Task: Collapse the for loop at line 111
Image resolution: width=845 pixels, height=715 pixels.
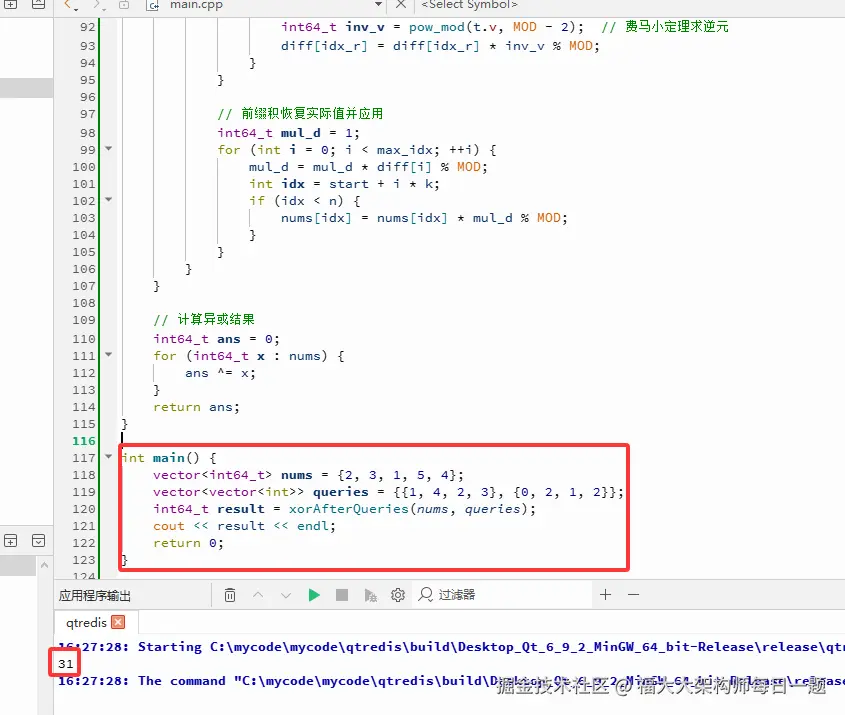Action: pos(109,355)
